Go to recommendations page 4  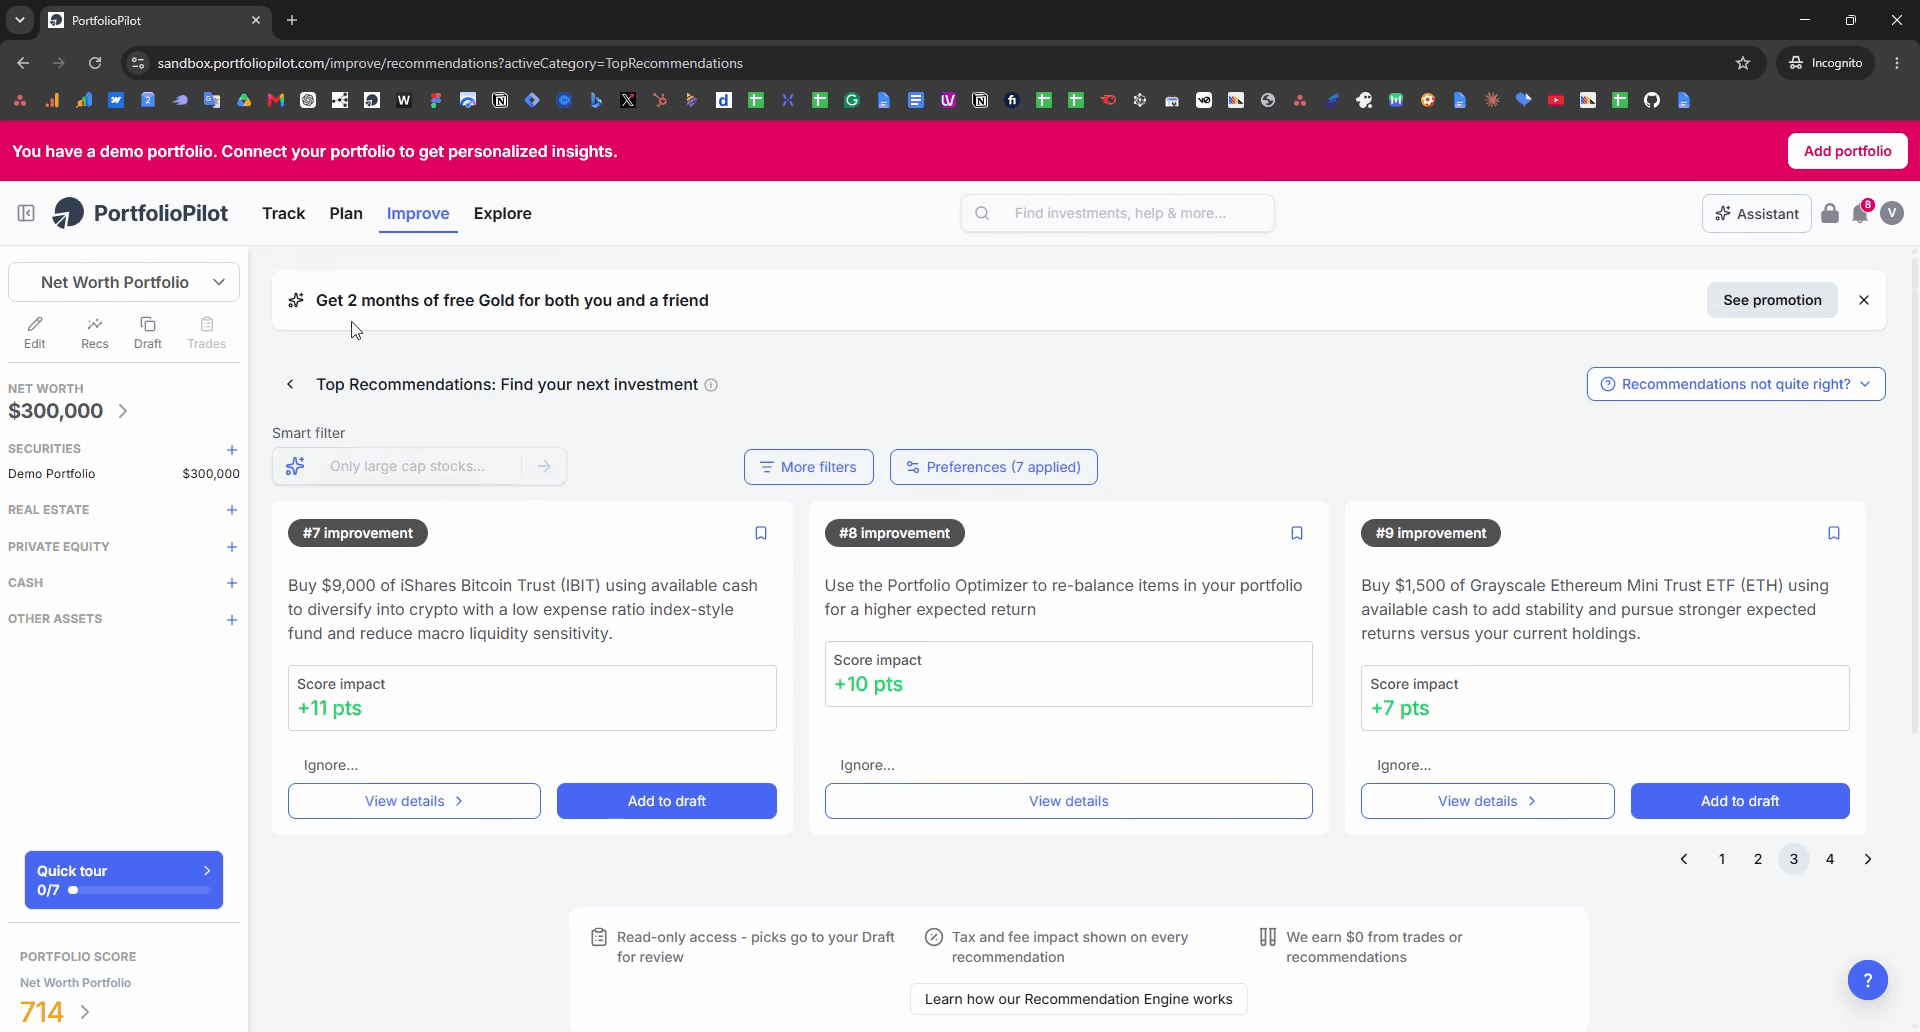point(1830,859)
